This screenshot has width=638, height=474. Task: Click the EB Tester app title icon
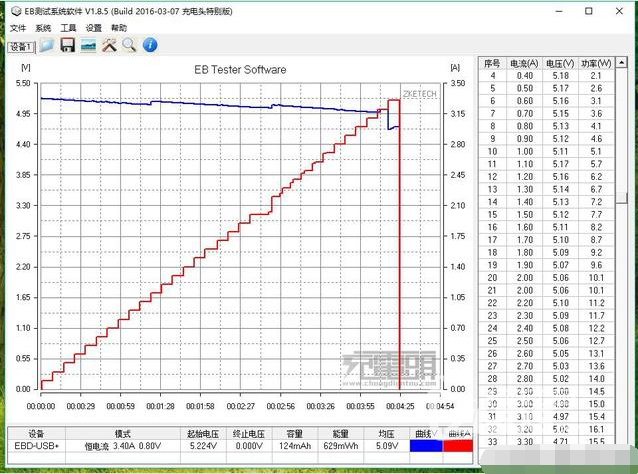[x=16, y=11]
